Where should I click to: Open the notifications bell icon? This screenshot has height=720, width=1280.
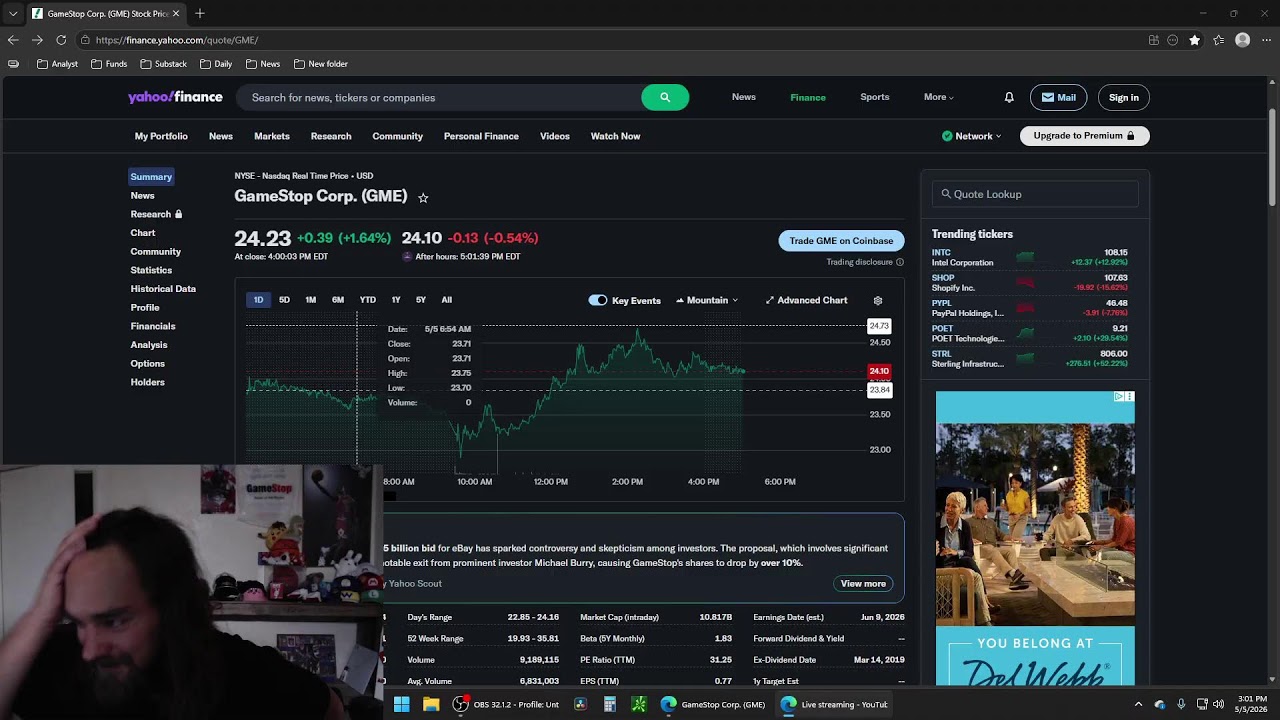(x=1009, y=97)
